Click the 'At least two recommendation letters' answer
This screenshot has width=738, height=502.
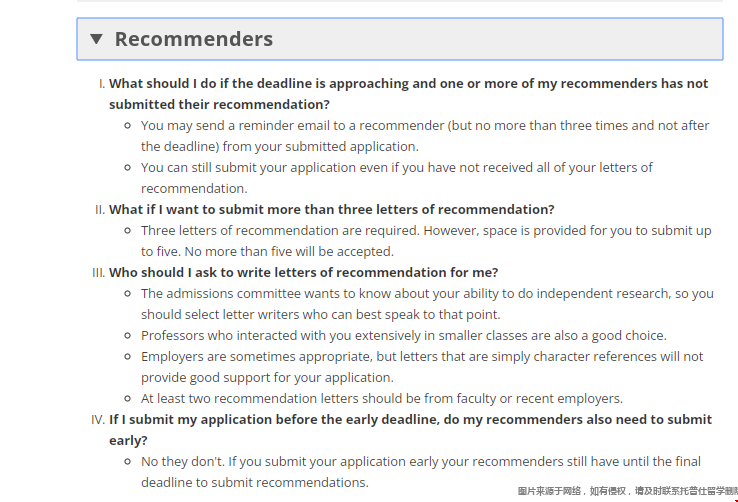(382, 398)
